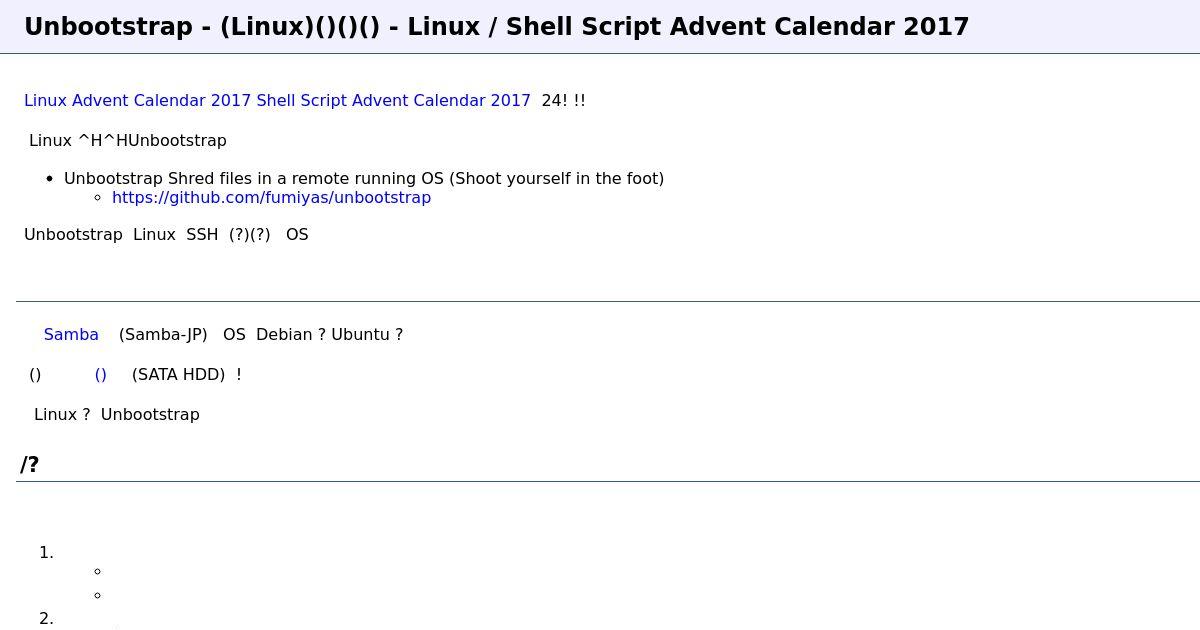Click the "/?" section heading
Screen dimensions: 1200x630
(30, 465)
